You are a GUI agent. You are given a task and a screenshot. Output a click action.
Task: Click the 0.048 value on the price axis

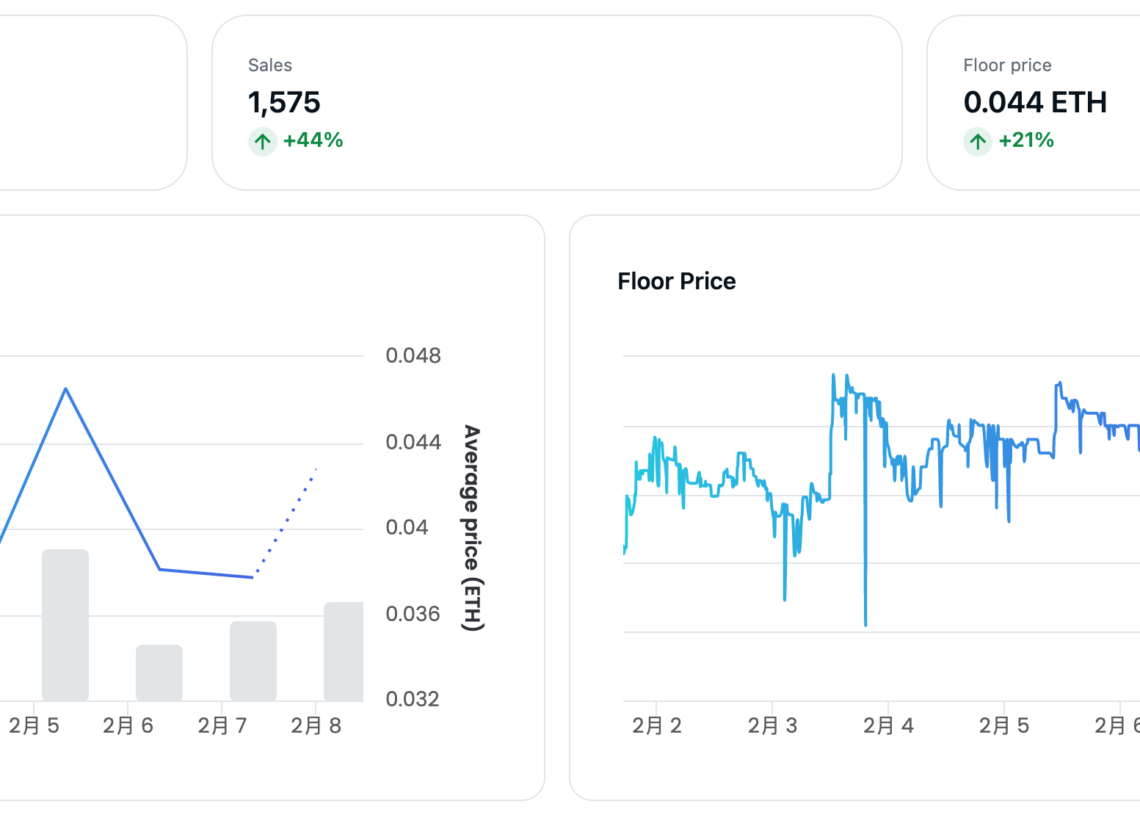[x=413, y=356]
